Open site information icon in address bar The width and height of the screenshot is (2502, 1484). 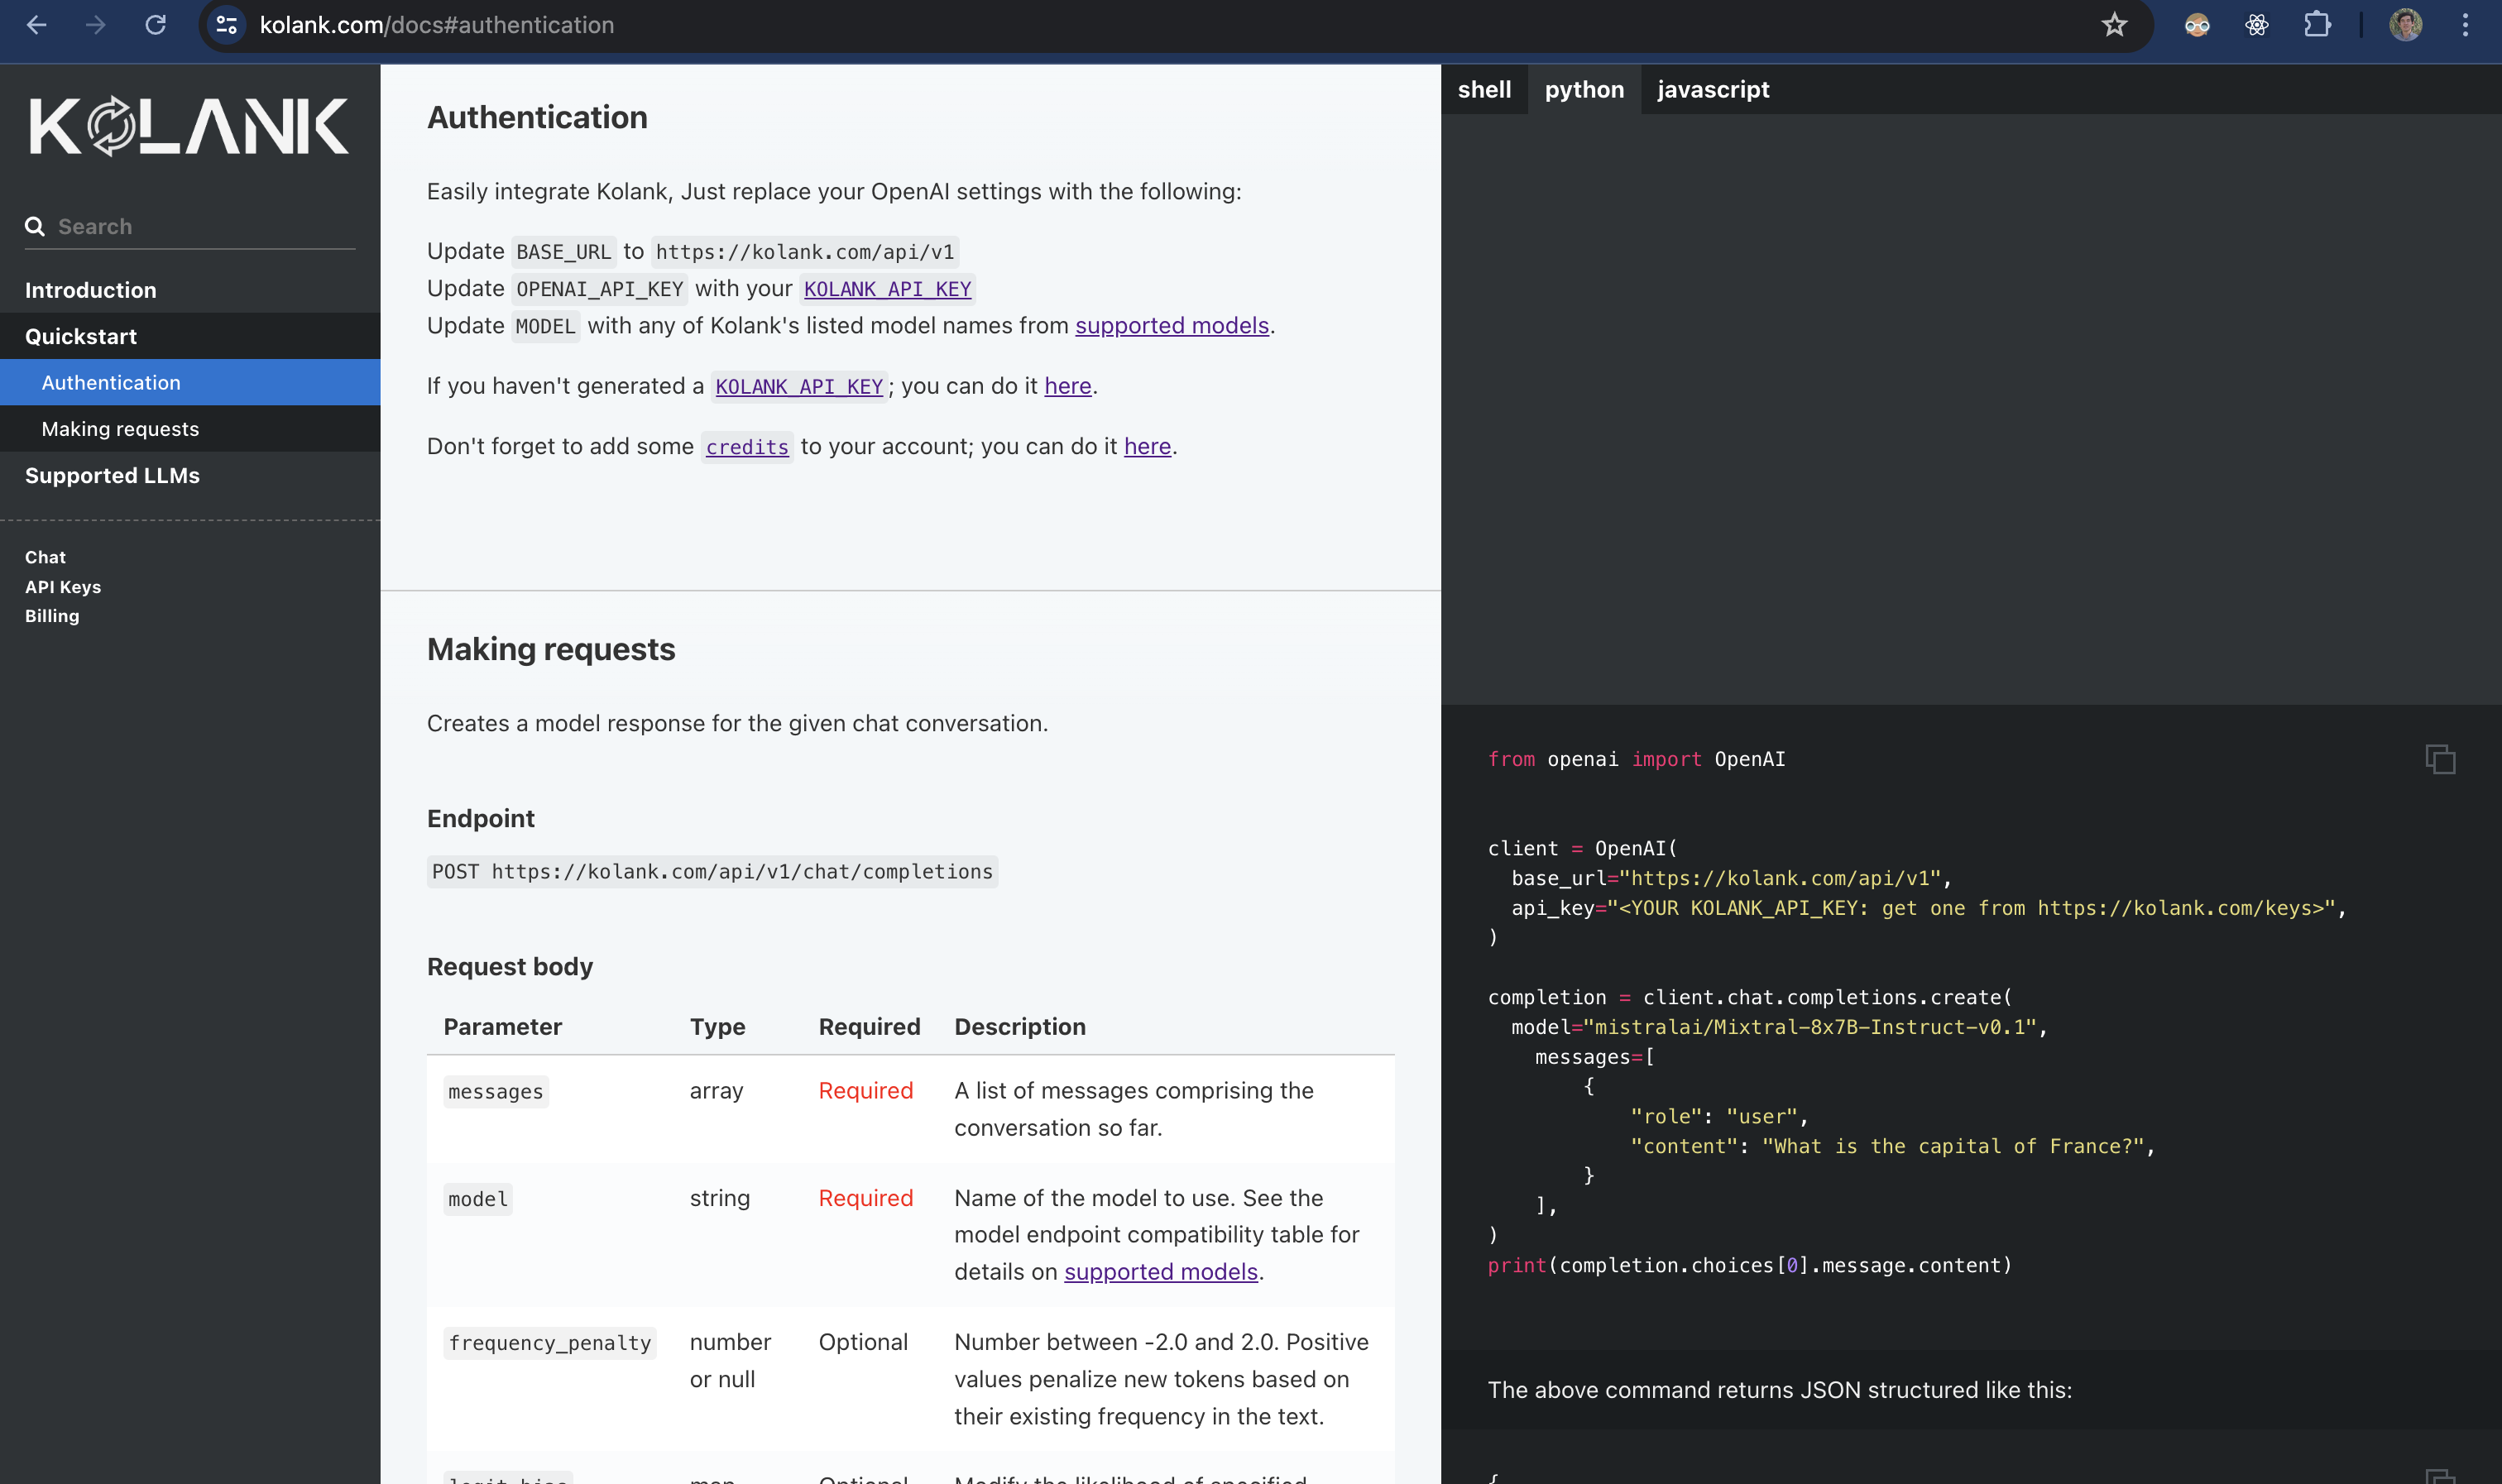click(227, 25)
